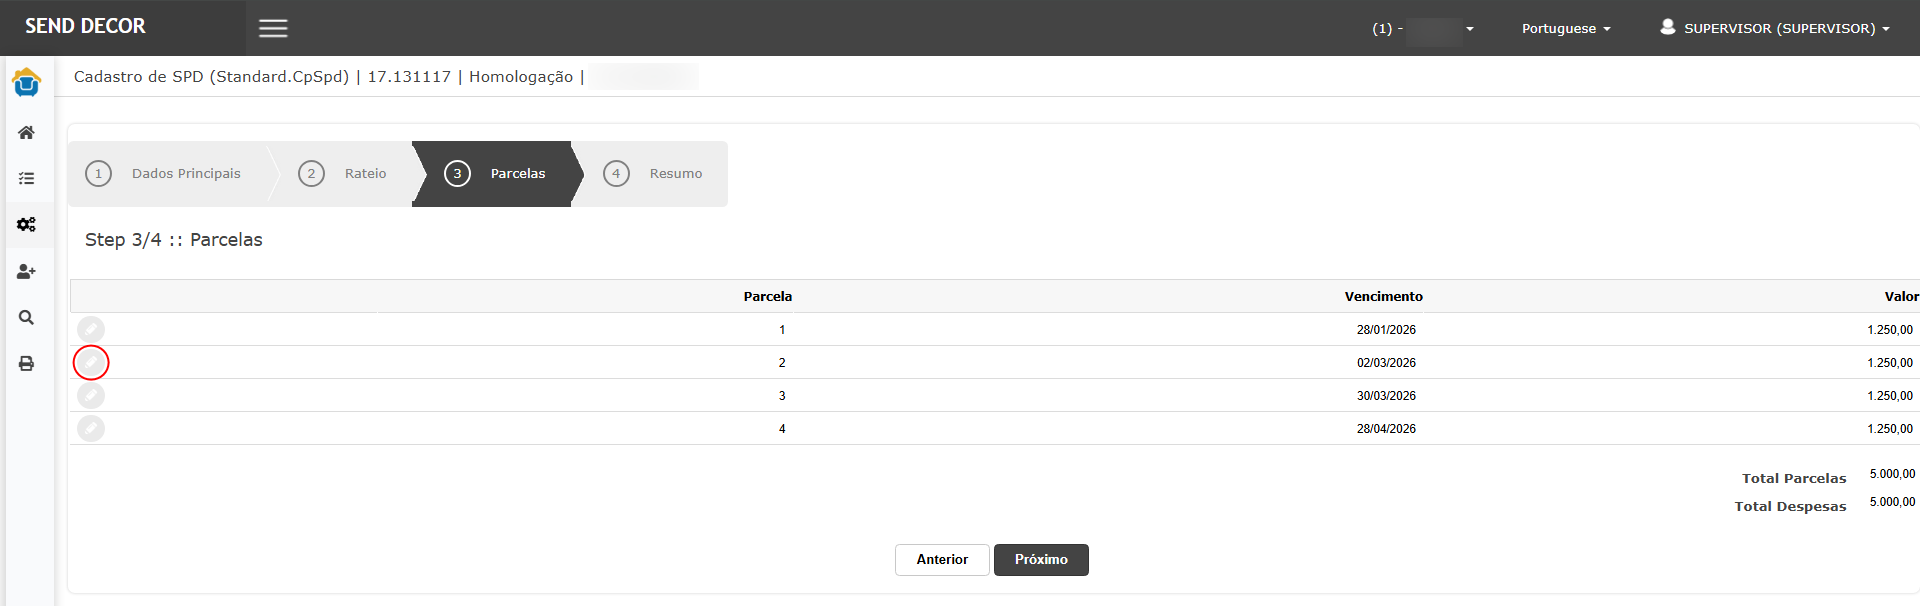Click the add user sidebar icon
This screenshot has height=606, width=1920.
[x=27, y=272]
